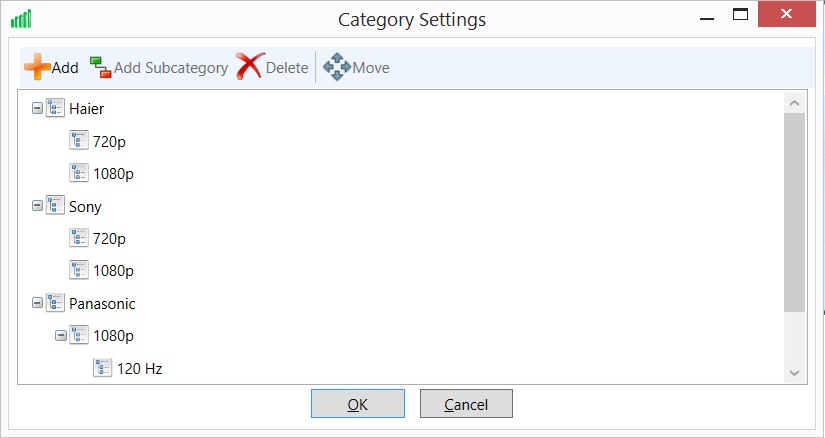Viewport: 825px width, 438px height.
Task: Click the icon beside 120 Hz
Action: [103, 368]
